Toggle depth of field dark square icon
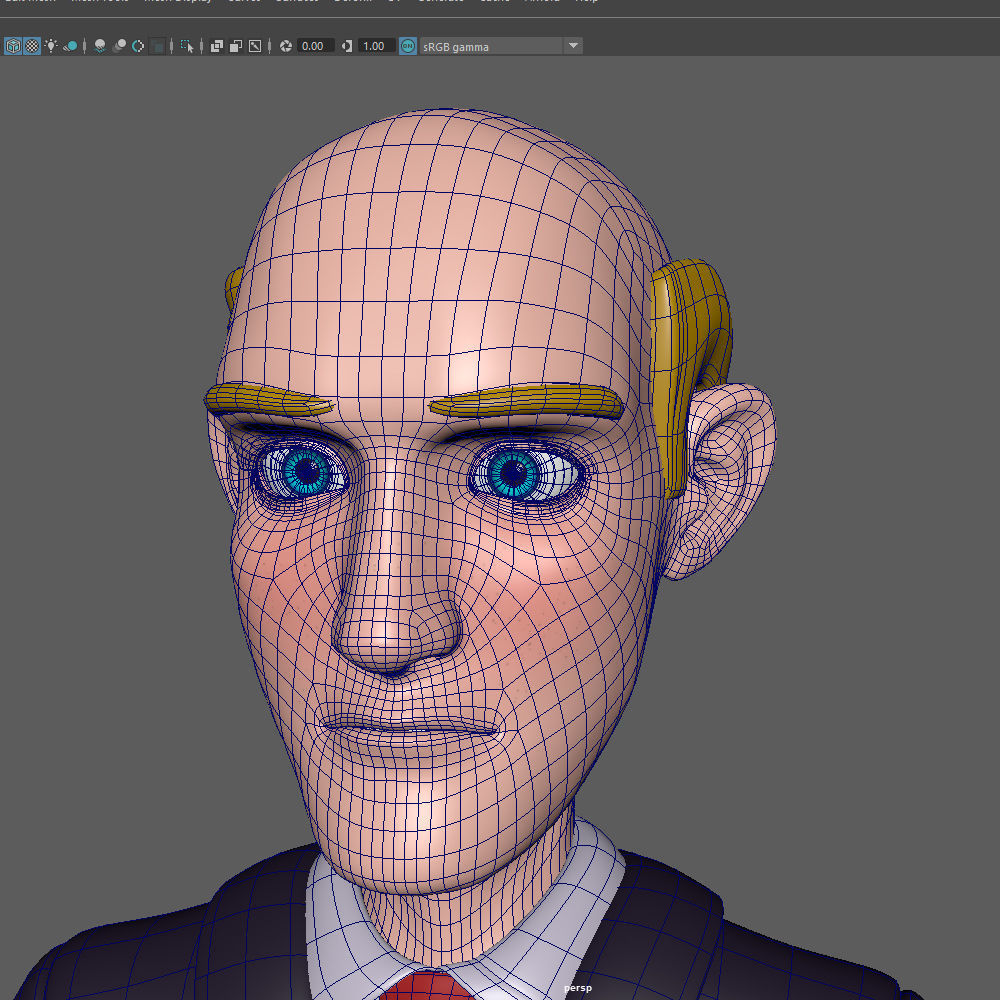 coord(157,46)
